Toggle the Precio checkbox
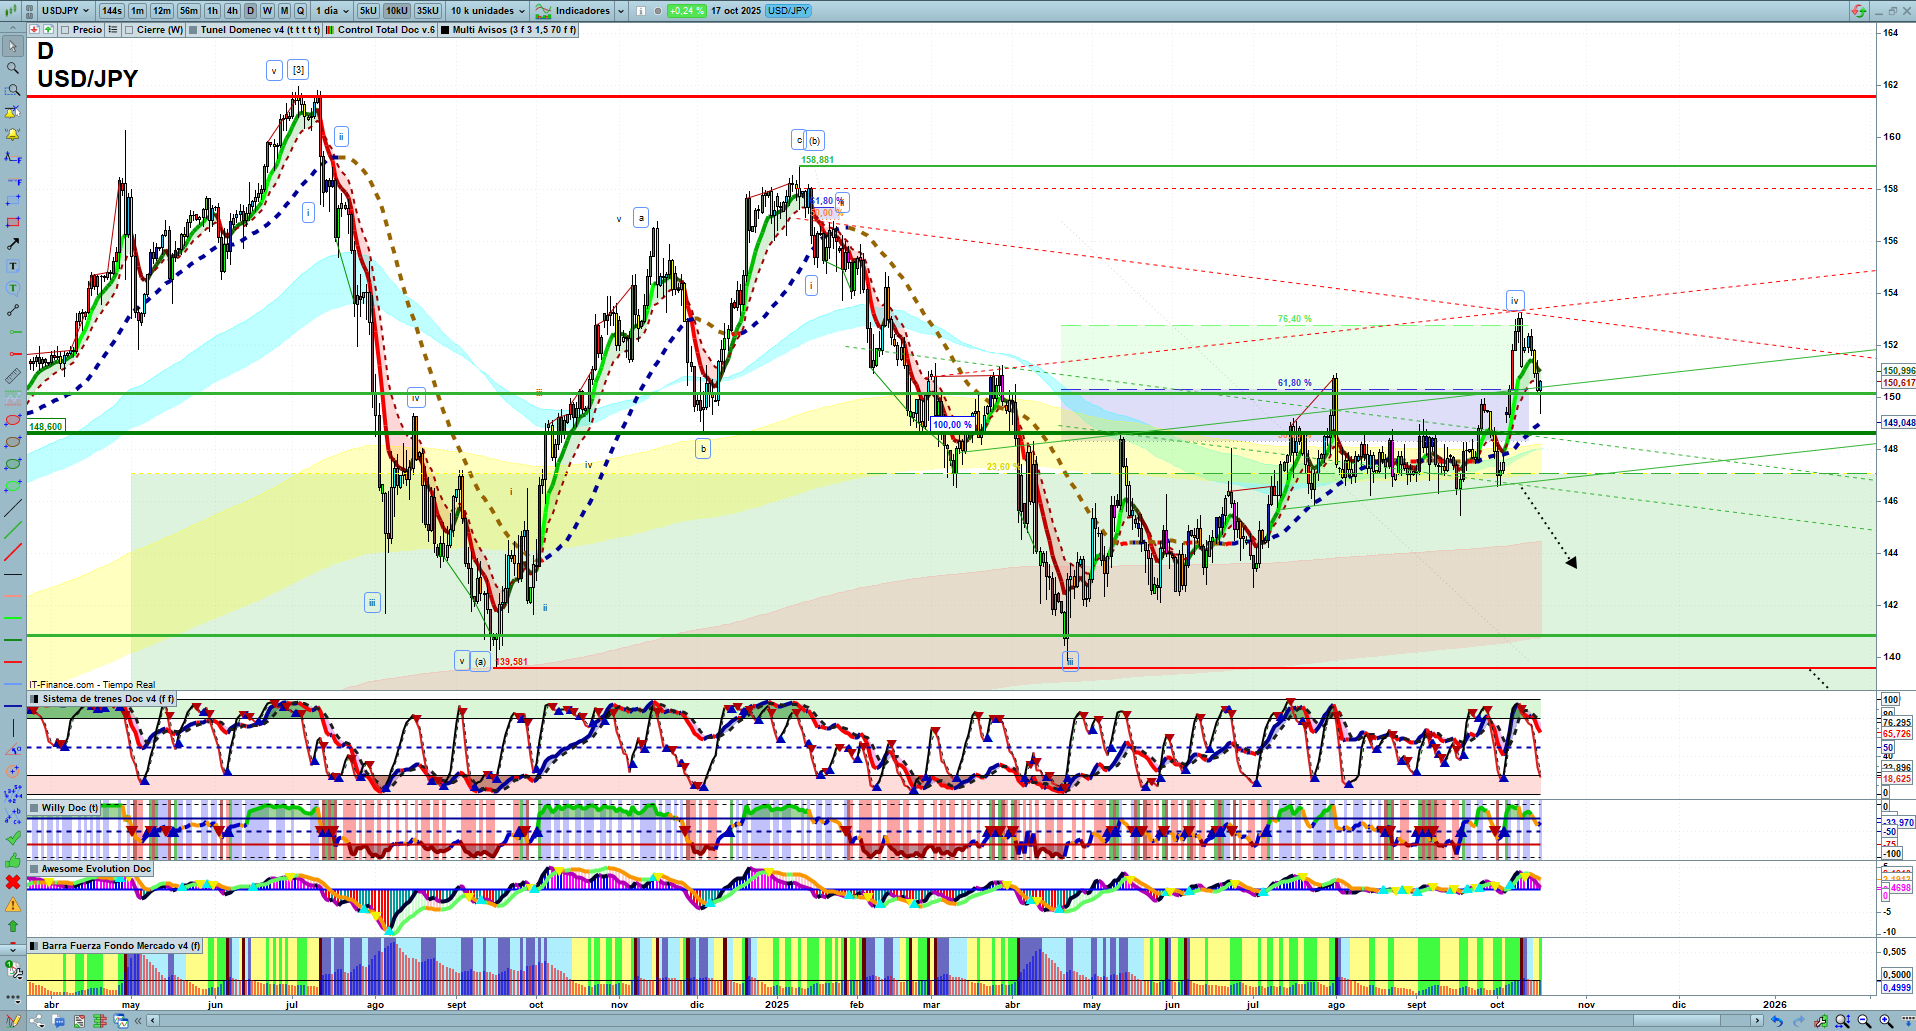The height and width of the screenshot is (1031, 1916). click(x=66, y=30)
